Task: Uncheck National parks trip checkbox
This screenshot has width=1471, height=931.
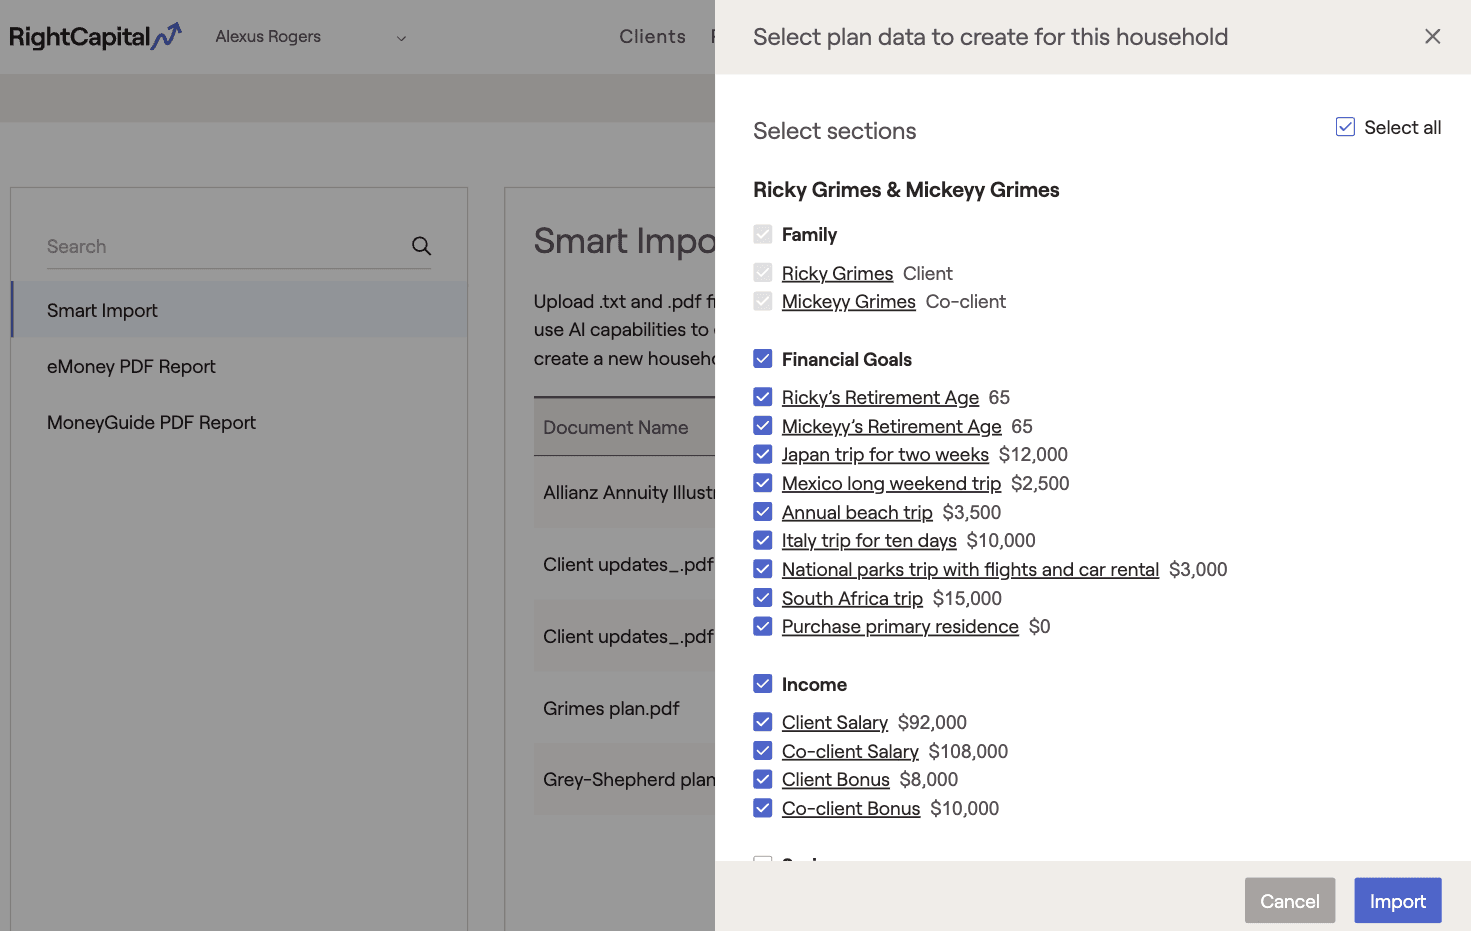Action: click(x=763, y=569)
